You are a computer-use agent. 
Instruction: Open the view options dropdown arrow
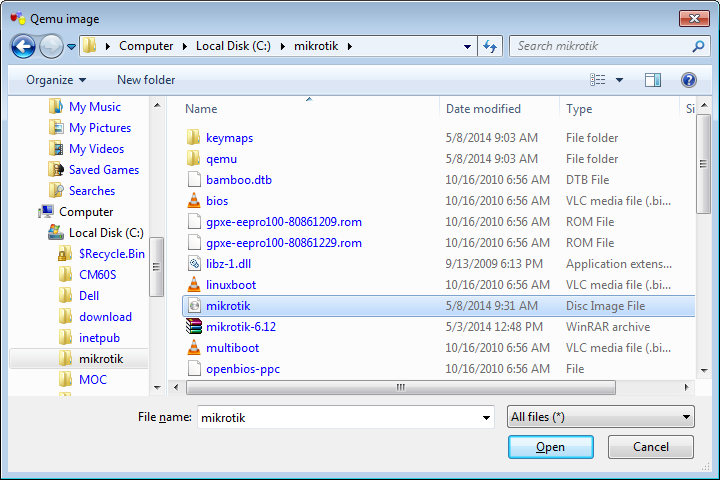pyautogui.click(x=619, y=80)
